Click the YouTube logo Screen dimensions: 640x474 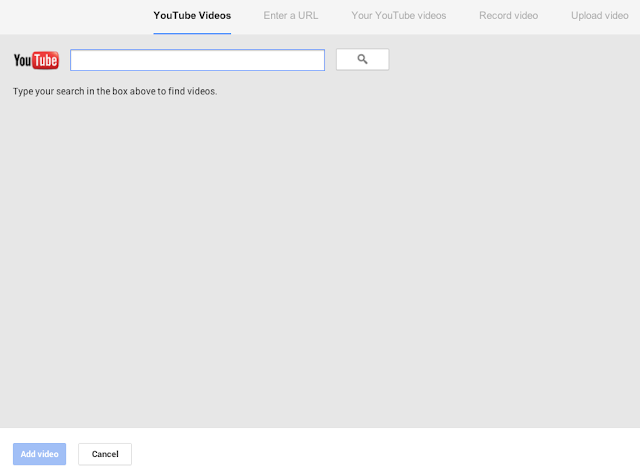click(x=36, y=60)
